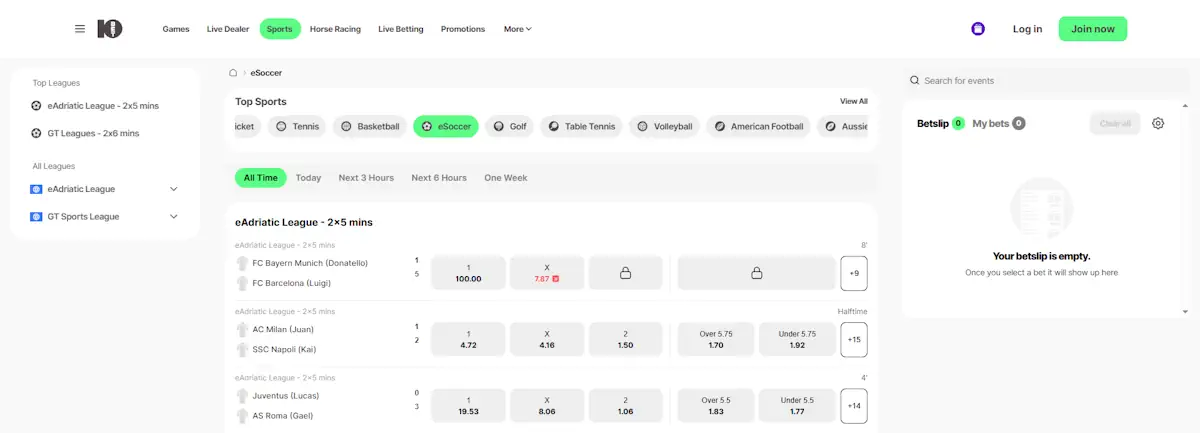
Task: Click the home breadcrumb icon
Action: (x=233, y=73)
